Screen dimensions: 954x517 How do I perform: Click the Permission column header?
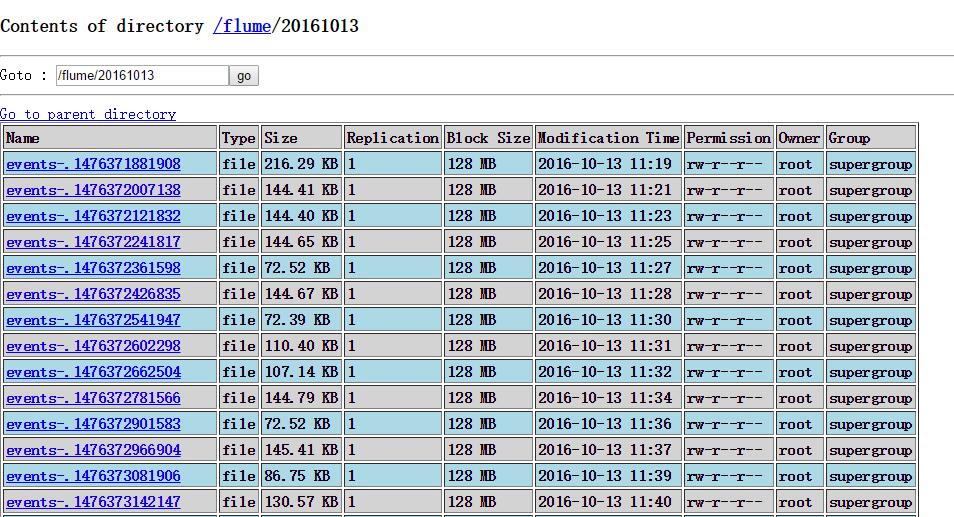729,138
